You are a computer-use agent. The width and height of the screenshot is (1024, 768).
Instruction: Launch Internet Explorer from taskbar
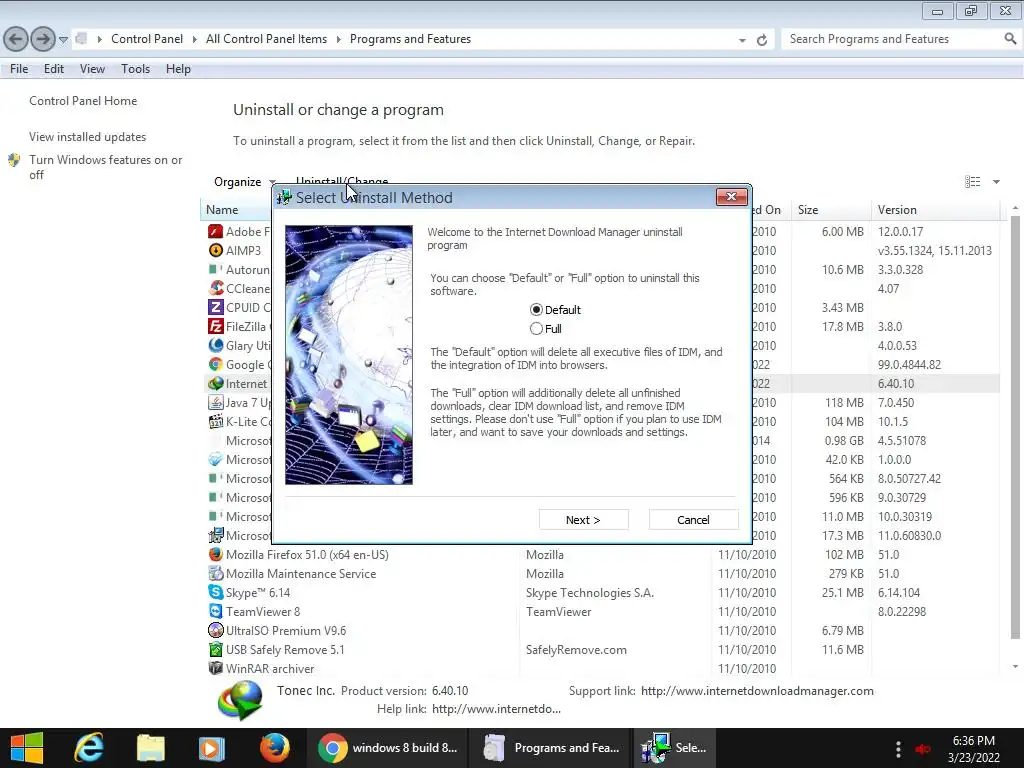point(88,748)
